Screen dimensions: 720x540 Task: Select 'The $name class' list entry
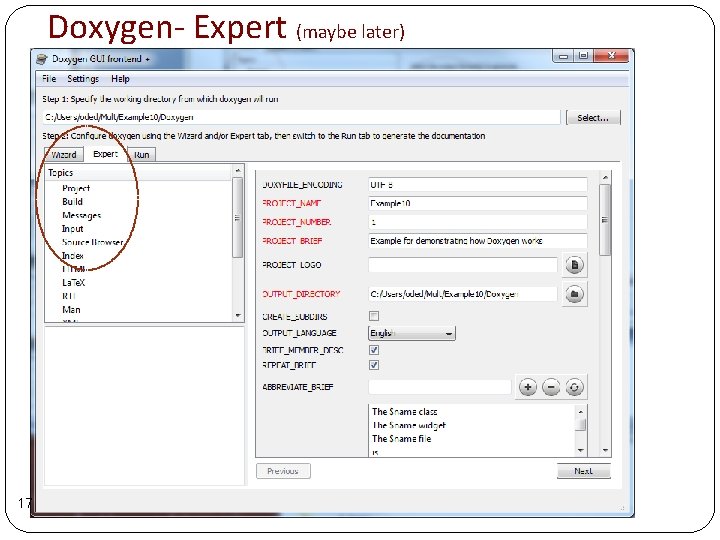tap(405, 411)
